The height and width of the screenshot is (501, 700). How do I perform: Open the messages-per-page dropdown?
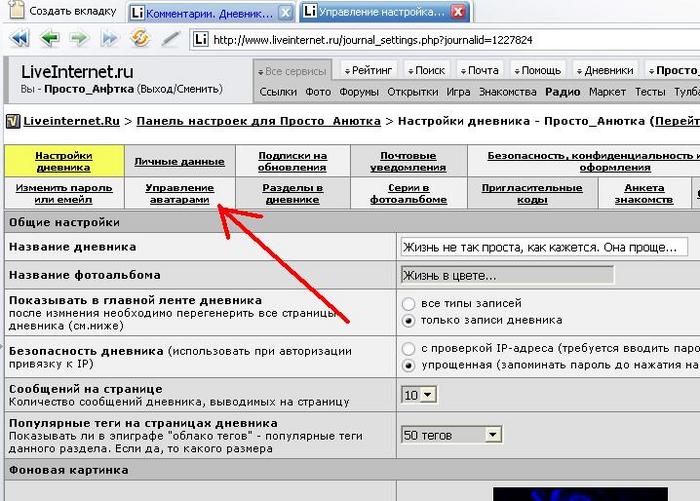(x=419, y=395)
